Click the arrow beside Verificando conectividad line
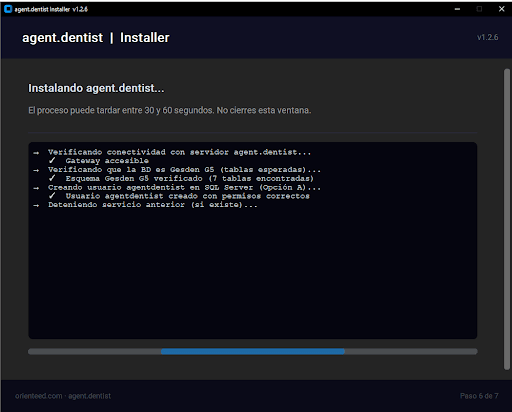 [x=36, y=153]
